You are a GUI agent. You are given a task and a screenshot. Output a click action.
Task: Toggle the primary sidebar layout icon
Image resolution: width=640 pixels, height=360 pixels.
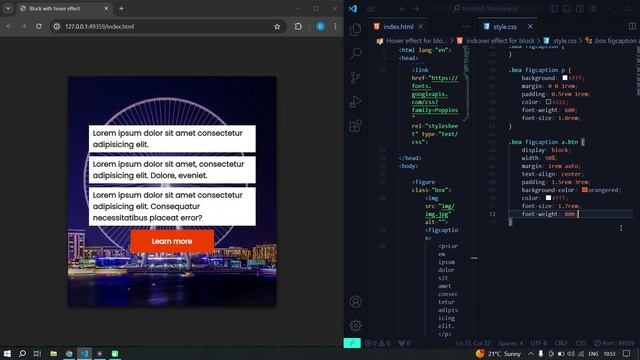pos(553,8)
